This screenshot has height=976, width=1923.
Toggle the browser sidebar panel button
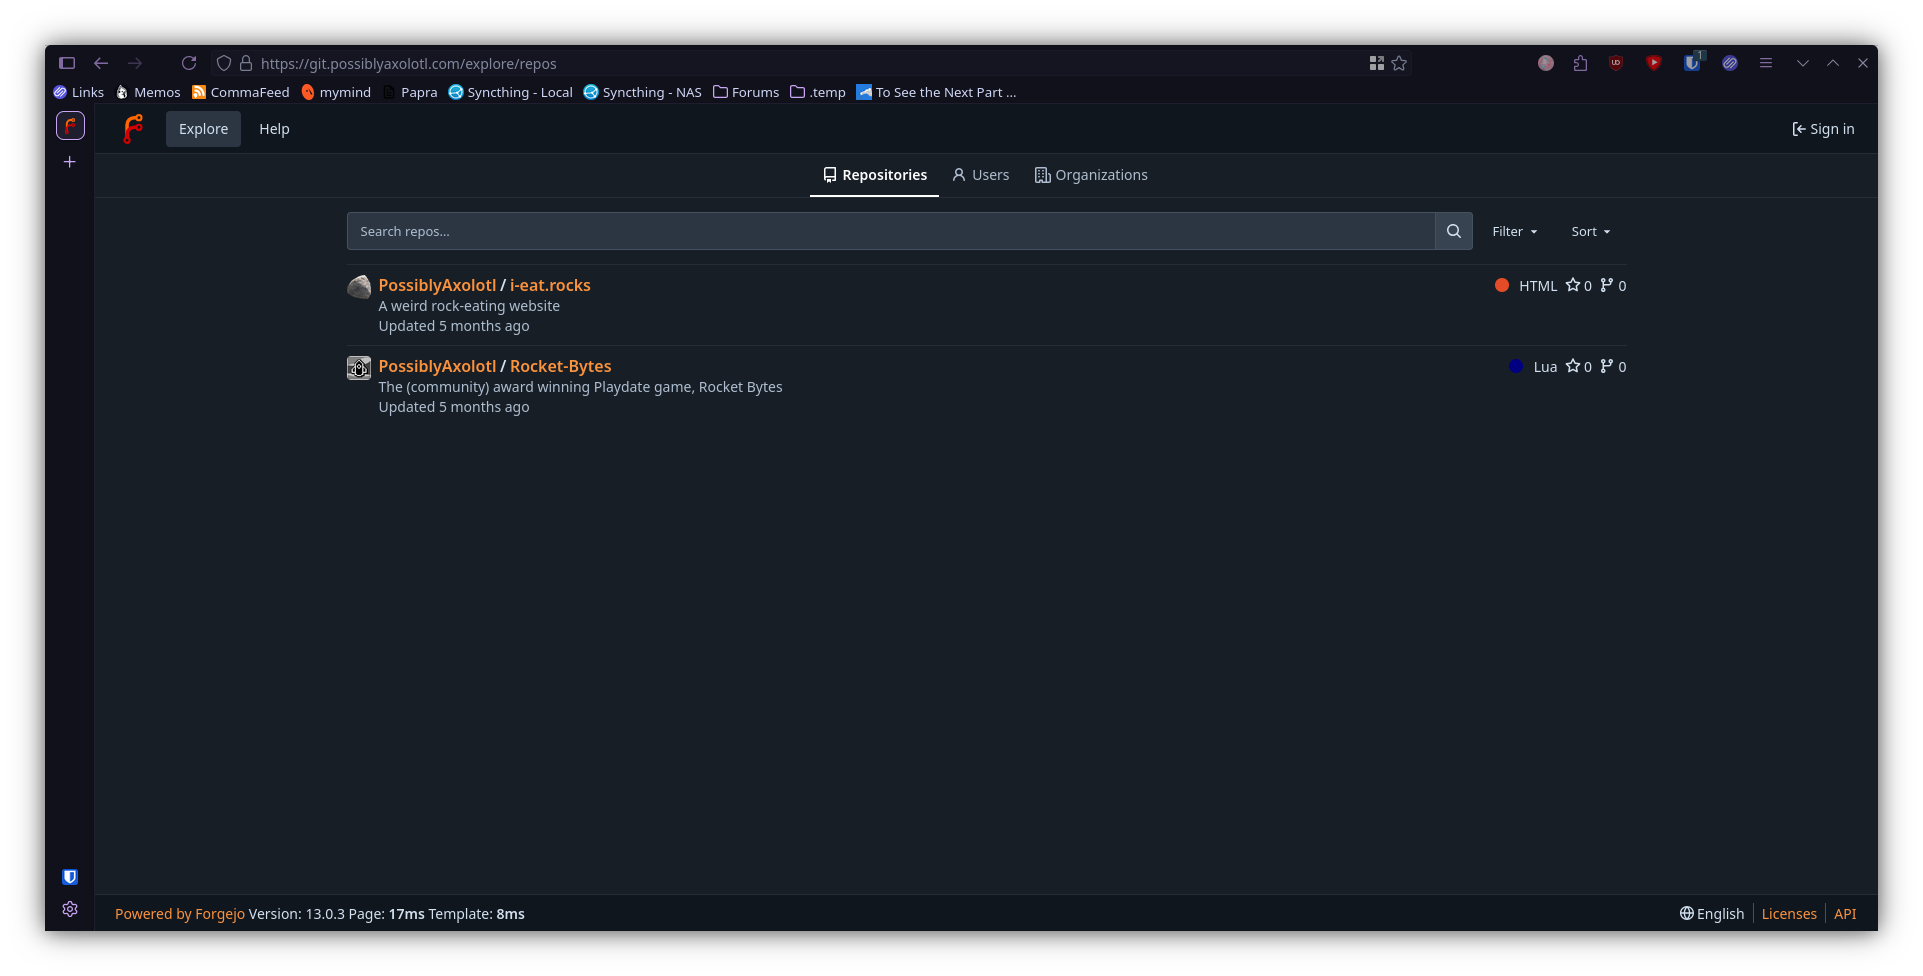click(67, 63)
